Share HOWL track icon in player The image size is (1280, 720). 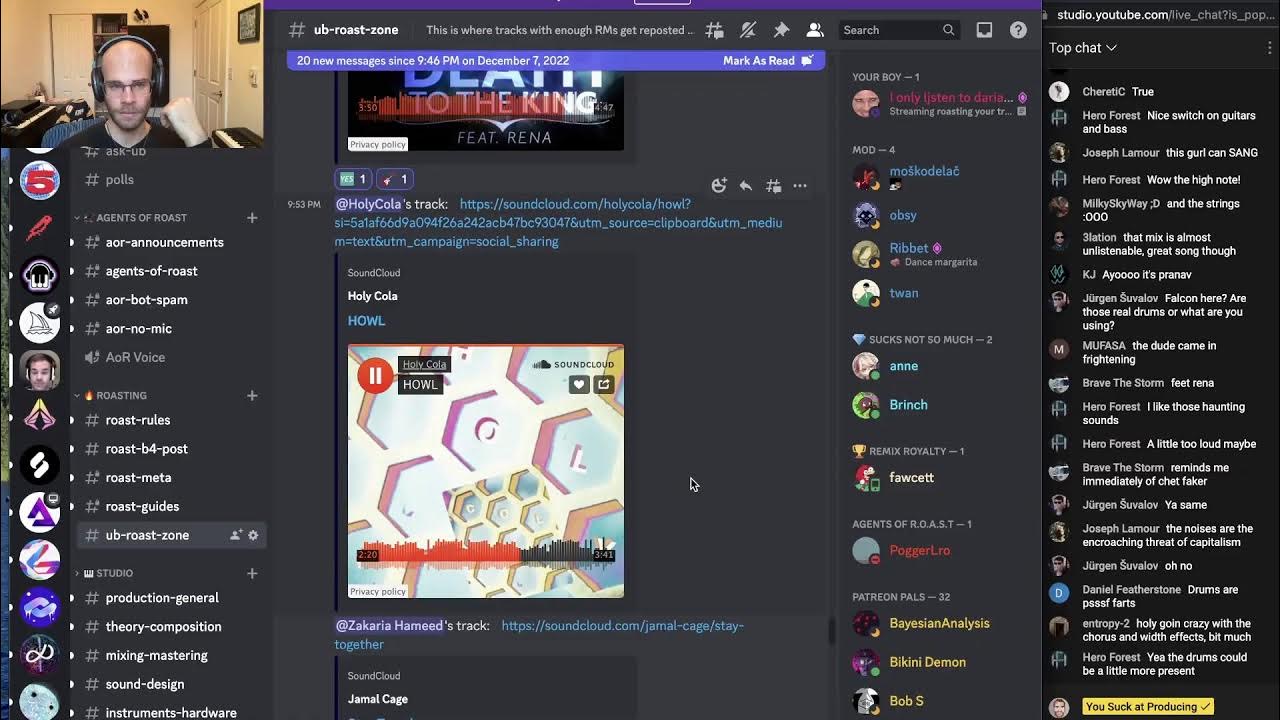pos(603,384)
